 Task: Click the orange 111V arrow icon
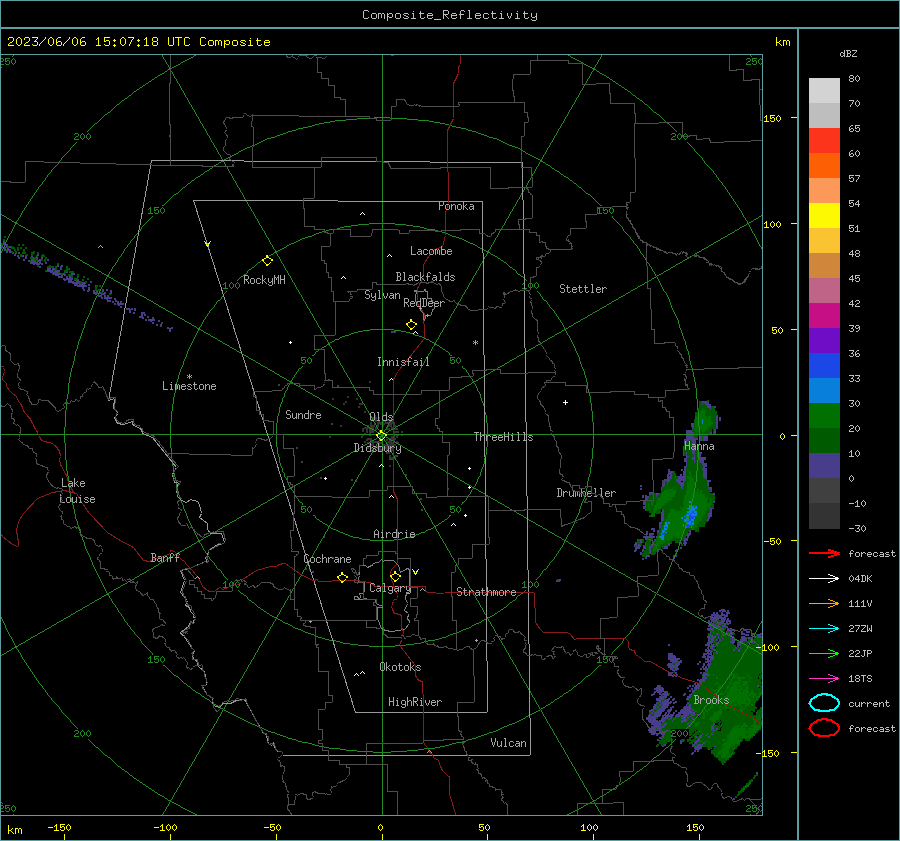[824, 603]
